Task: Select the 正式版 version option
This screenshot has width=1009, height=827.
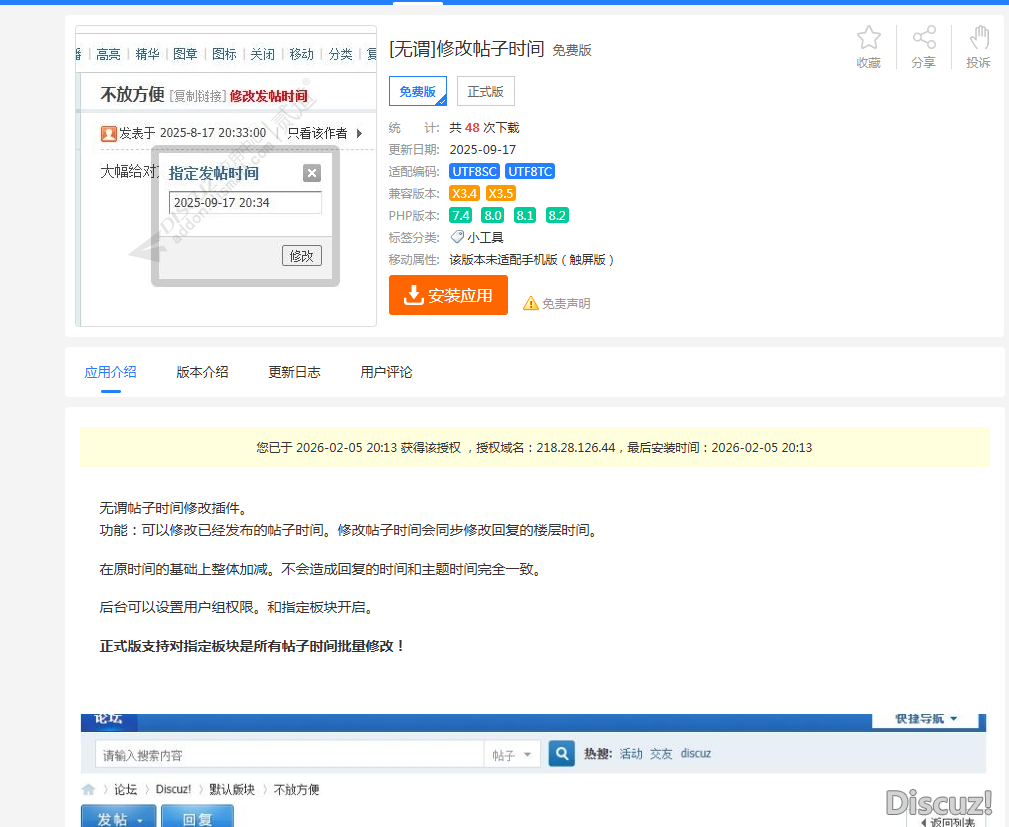Action: click(485, 91)
